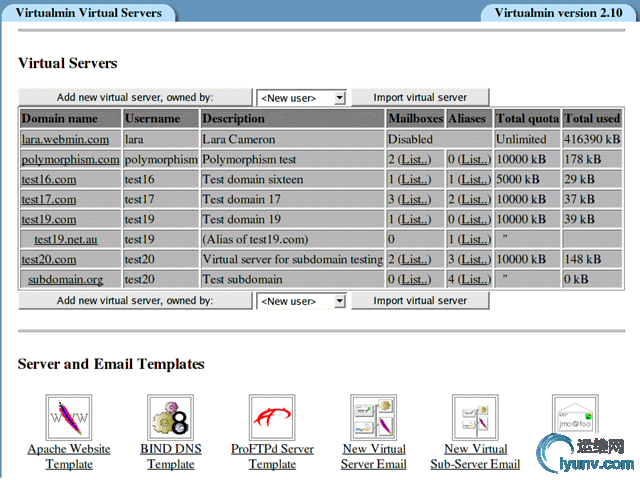List aliases for polymorphism.com
The width and height of the screenshot is (640, 480).
pyautogui.click(x=474, y=160)
